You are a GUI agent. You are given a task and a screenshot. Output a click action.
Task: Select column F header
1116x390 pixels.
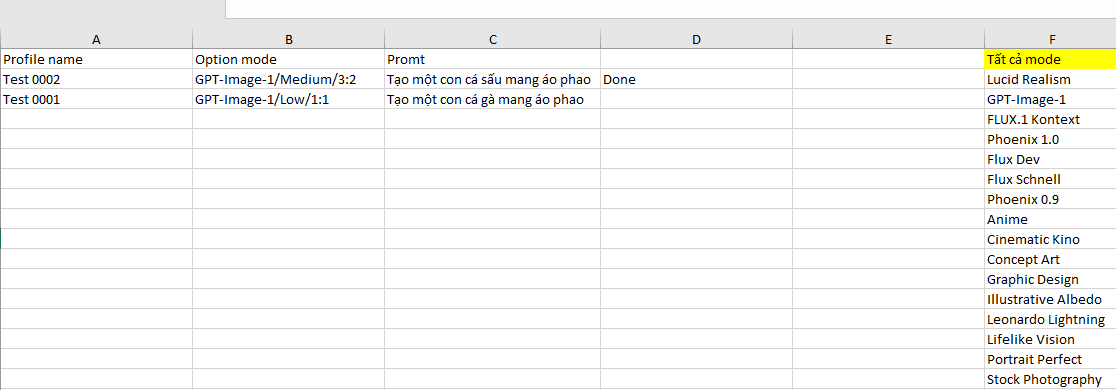click(1051, 40)
